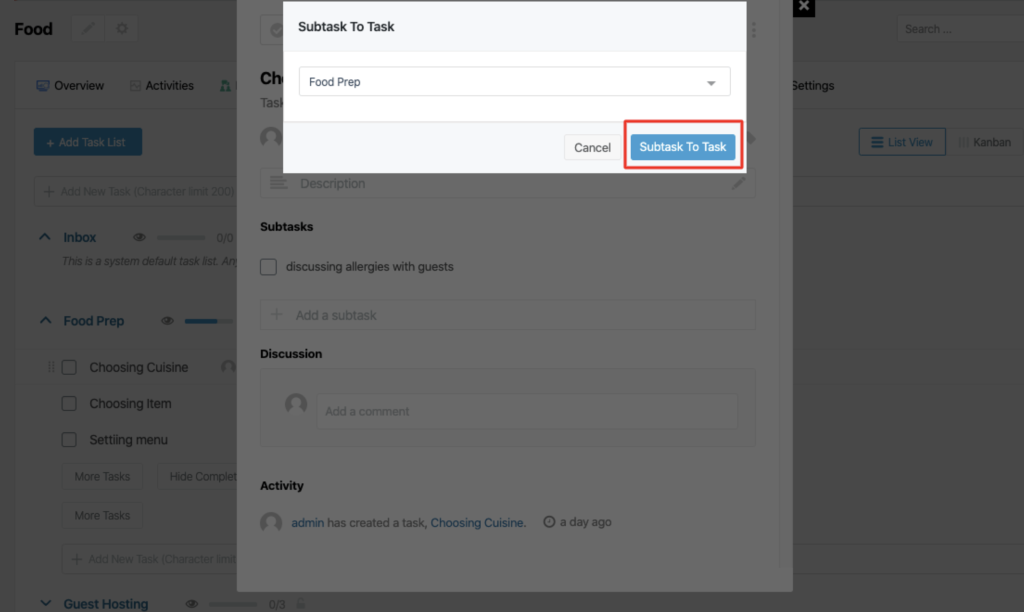The width and height of the screenshot is (1024, 612).
Task: Click the pencil edit icon beside Food title
Action: (88, 29)
